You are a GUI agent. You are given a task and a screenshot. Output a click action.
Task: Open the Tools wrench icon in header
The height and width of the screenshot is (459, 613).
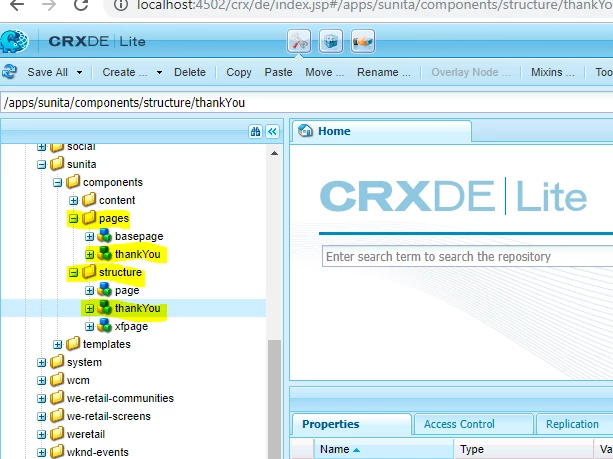pos(299,41)
